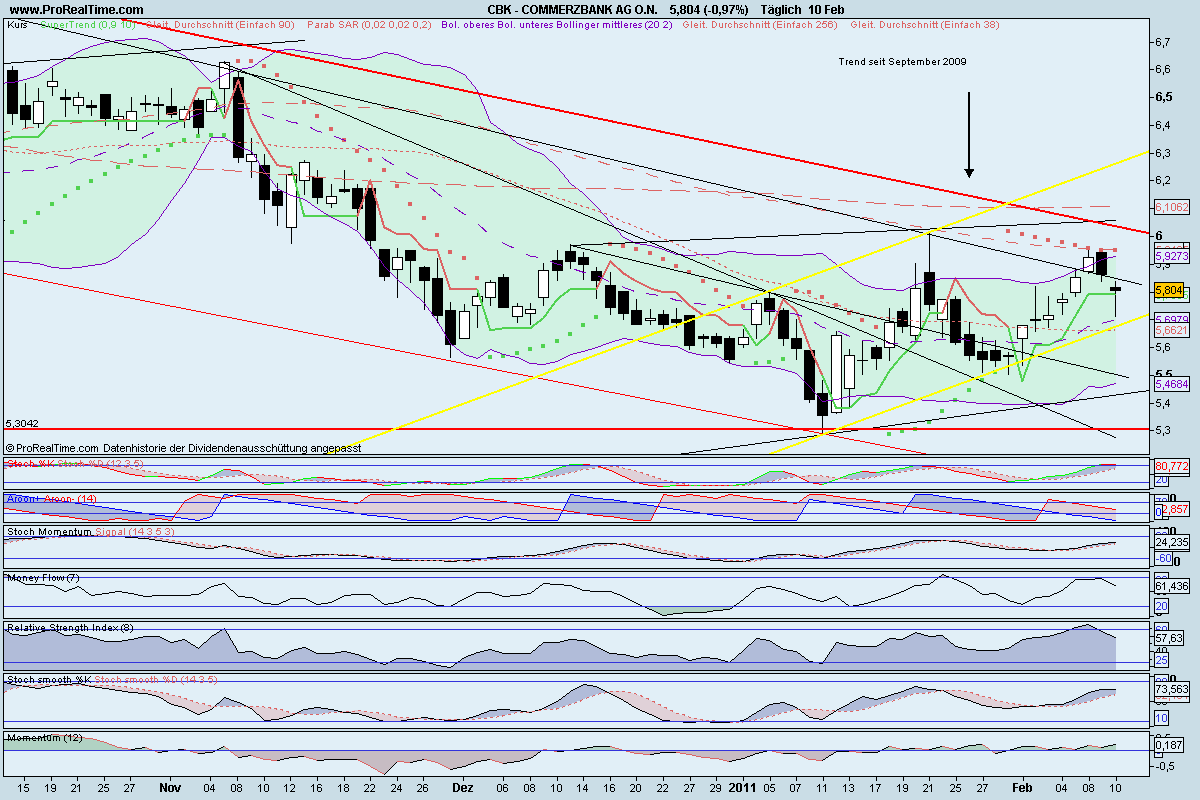Click the Täglich timeframe label in the title
The height and width of the screenshot is (800, 1200).
783,8
